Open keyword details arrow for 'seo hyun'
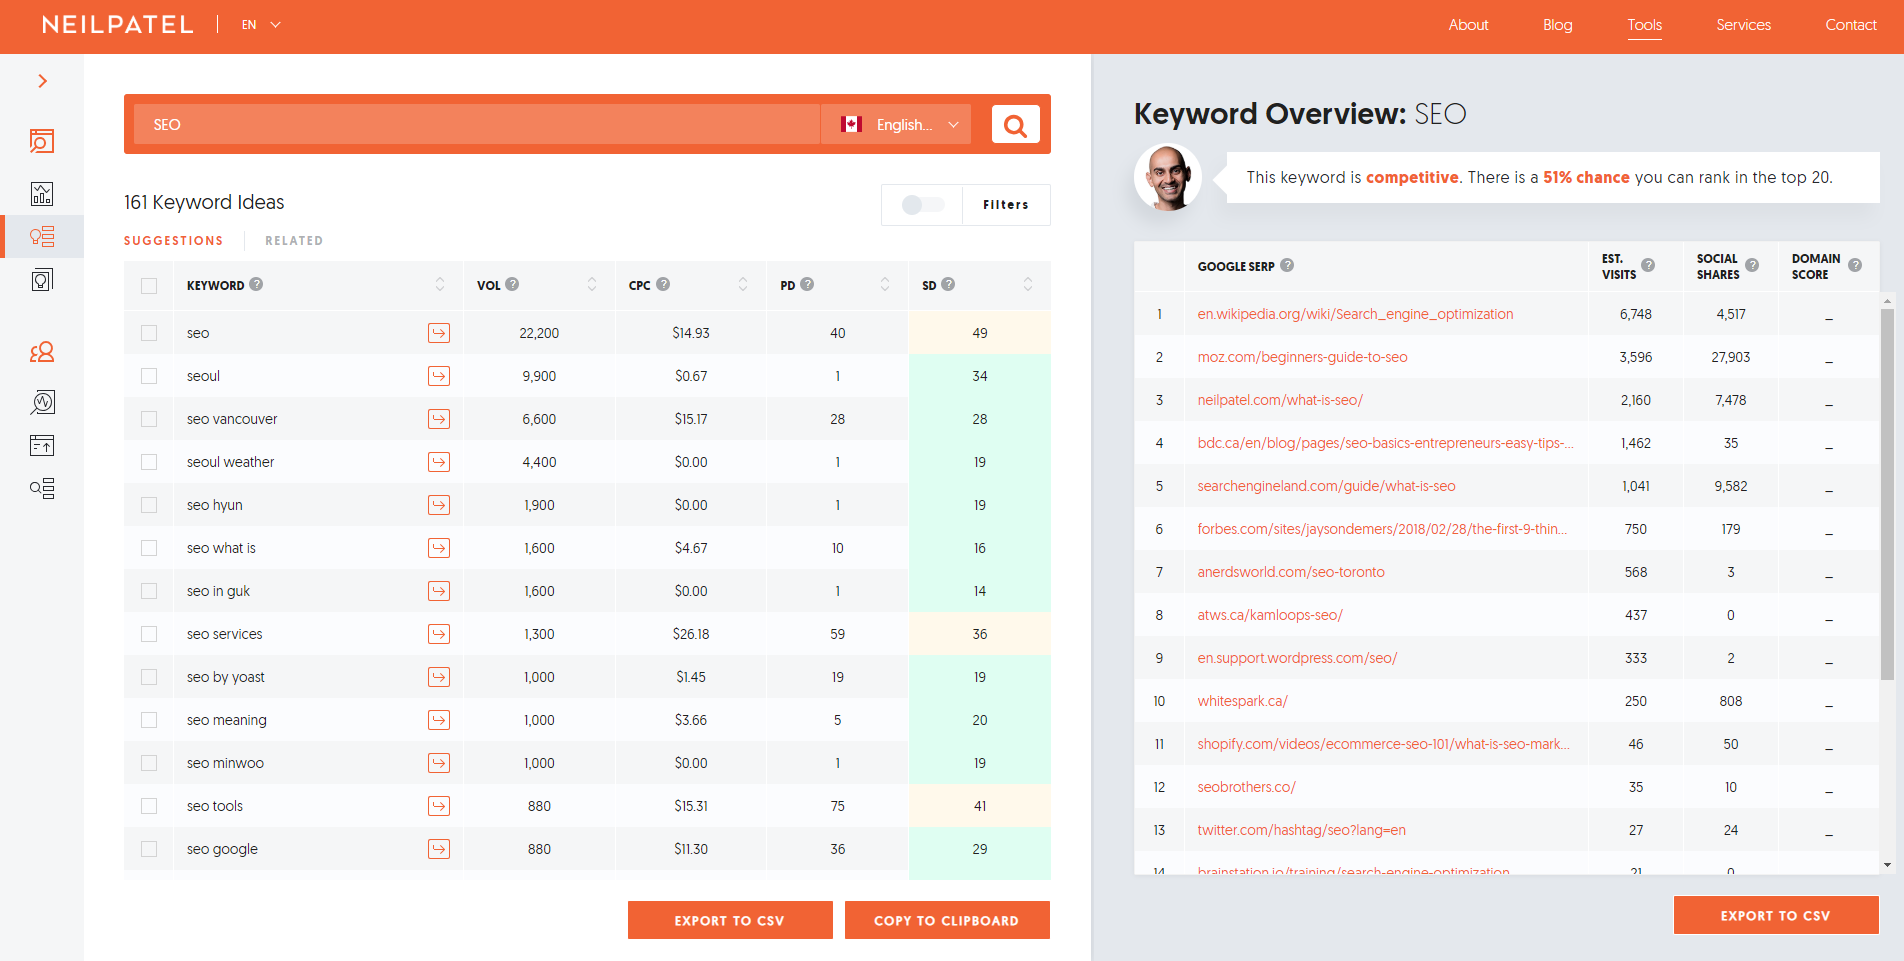1904x961 pixels. click(439, 505)
